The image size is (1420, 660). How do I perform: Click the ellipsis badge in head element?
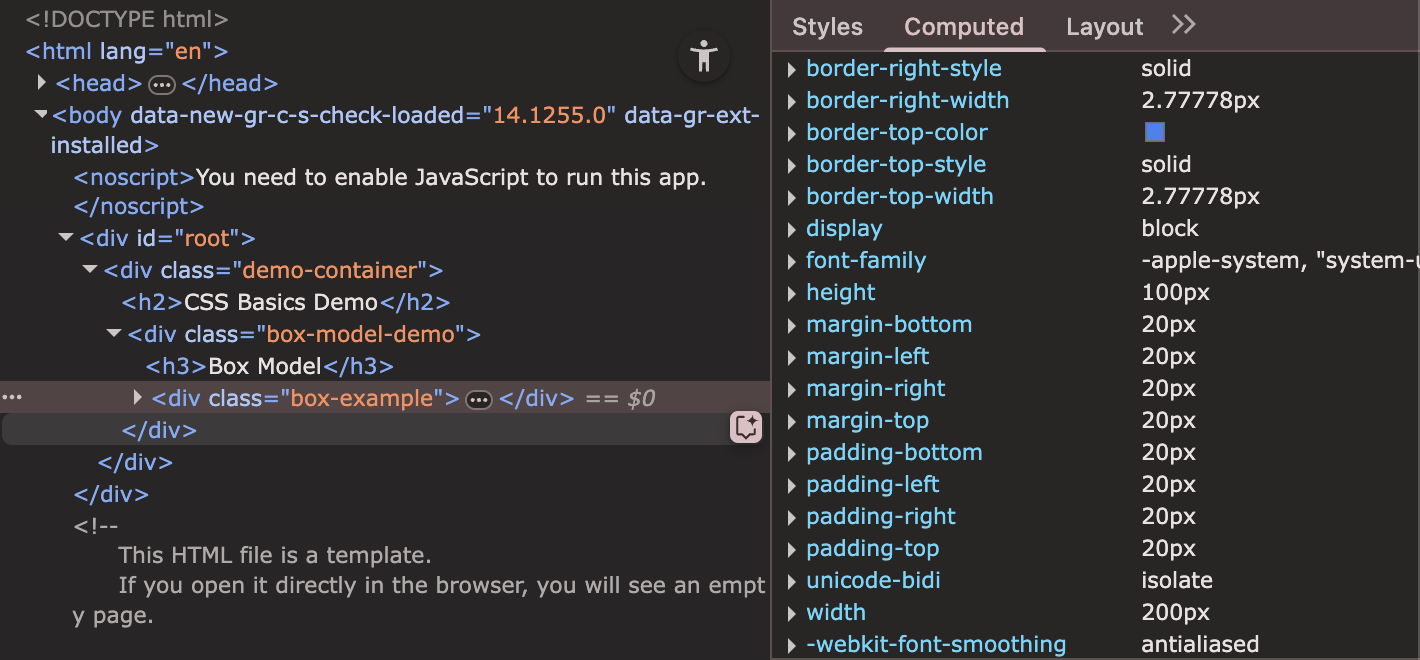point(162,85)
